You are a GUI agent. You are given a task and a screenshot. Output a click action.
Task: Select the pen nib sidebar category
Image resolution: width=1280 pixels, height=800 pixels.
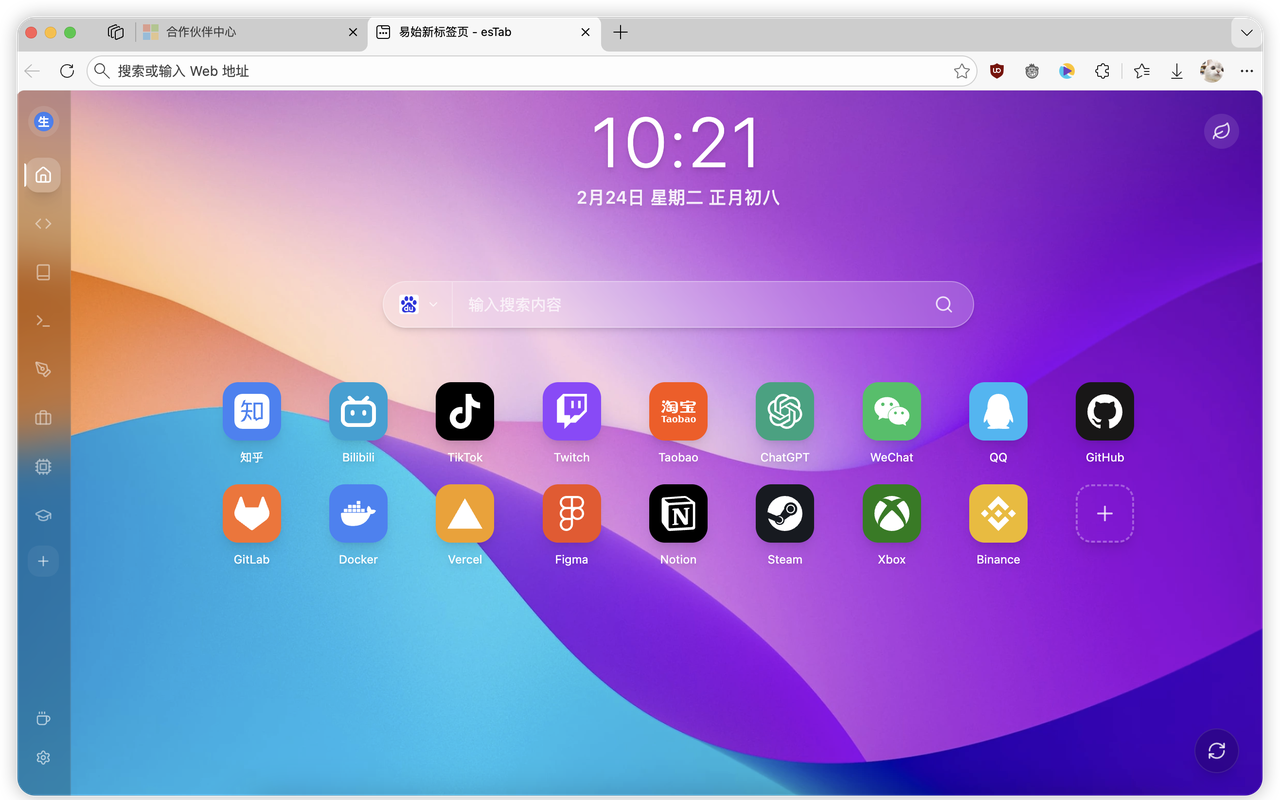43,369
